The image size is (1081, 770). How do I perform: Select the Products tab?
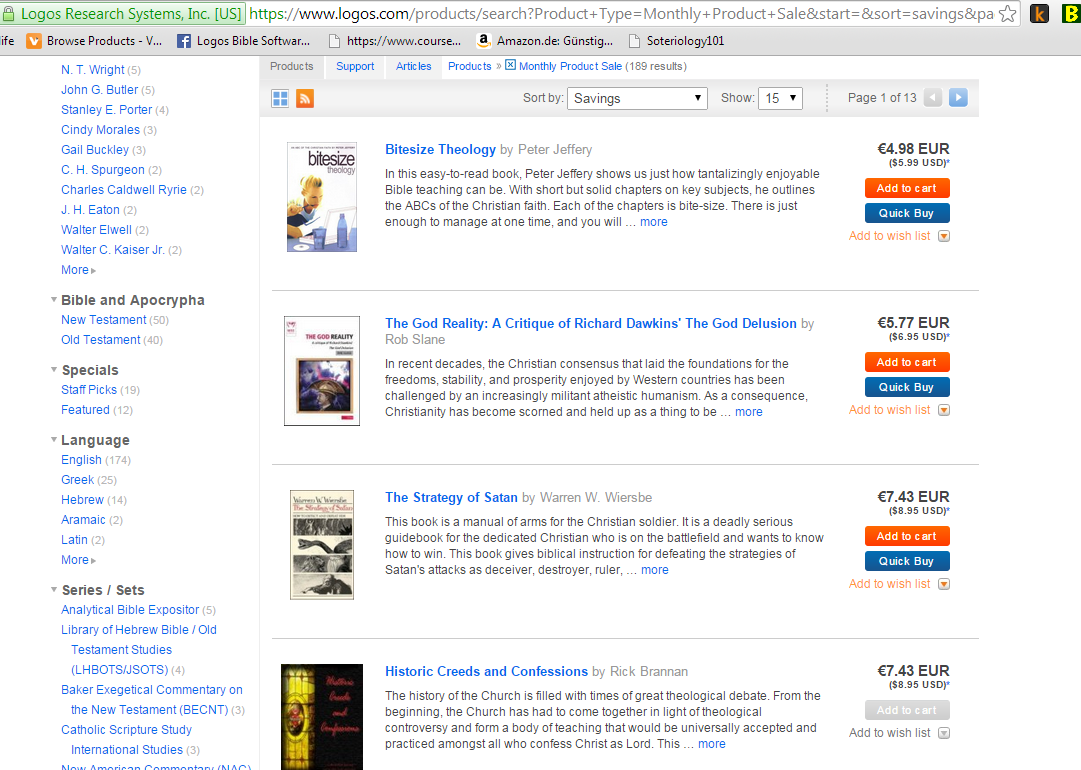pos(292,66)
